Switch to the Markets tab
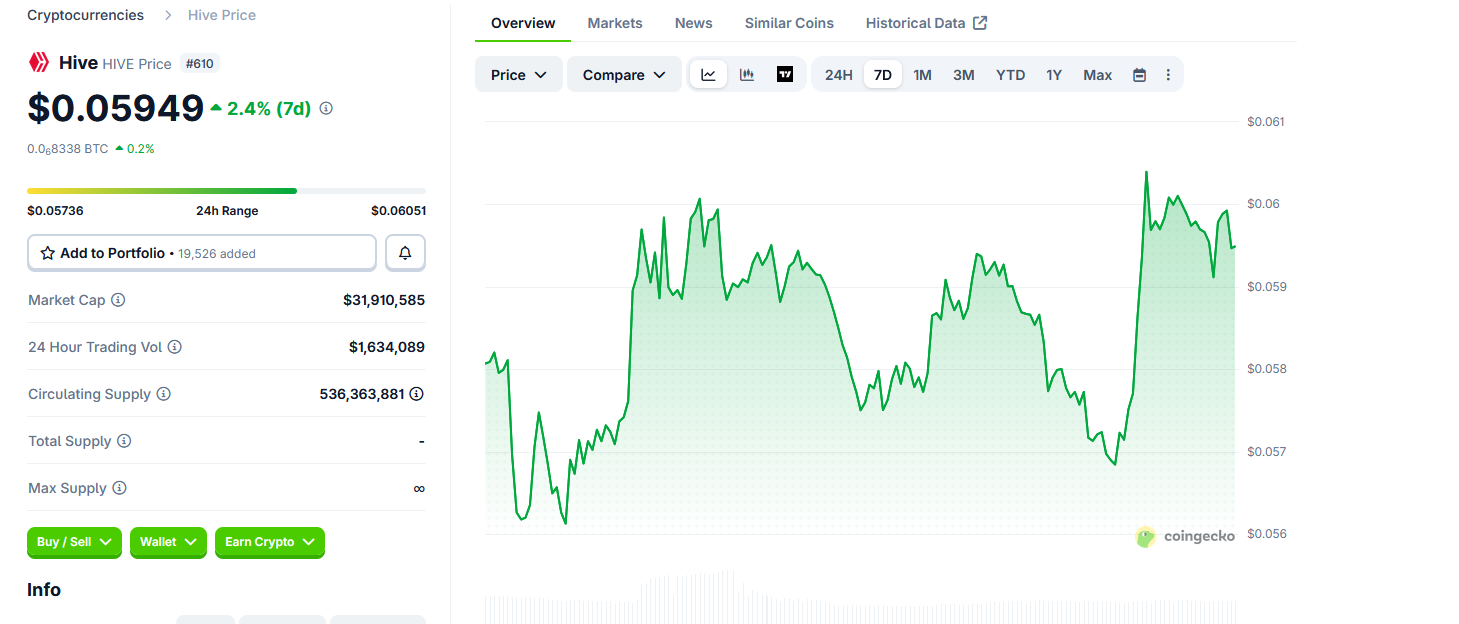This screenshot has width=1459, height=624. (615, 23)
